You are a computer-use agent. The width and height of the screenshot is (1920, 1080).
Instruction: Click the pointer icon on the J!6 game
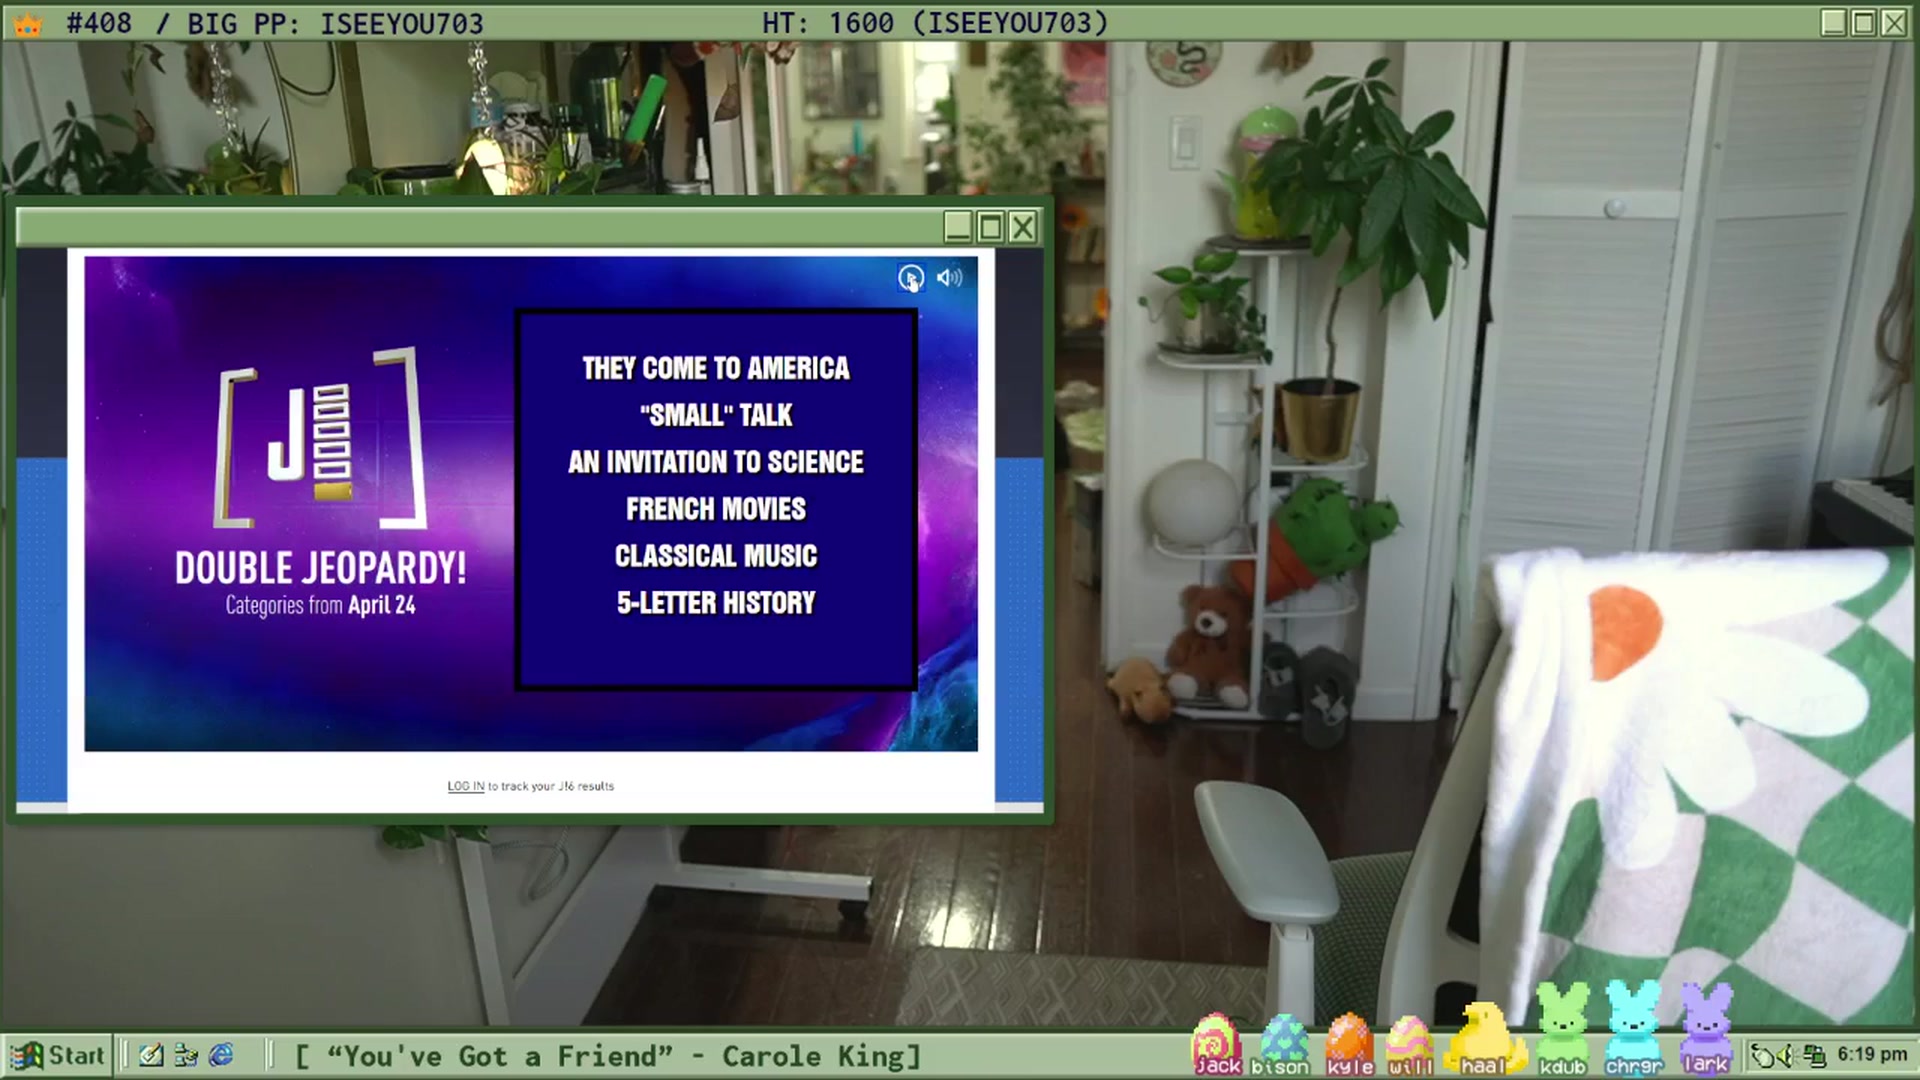tap(910, 278)
